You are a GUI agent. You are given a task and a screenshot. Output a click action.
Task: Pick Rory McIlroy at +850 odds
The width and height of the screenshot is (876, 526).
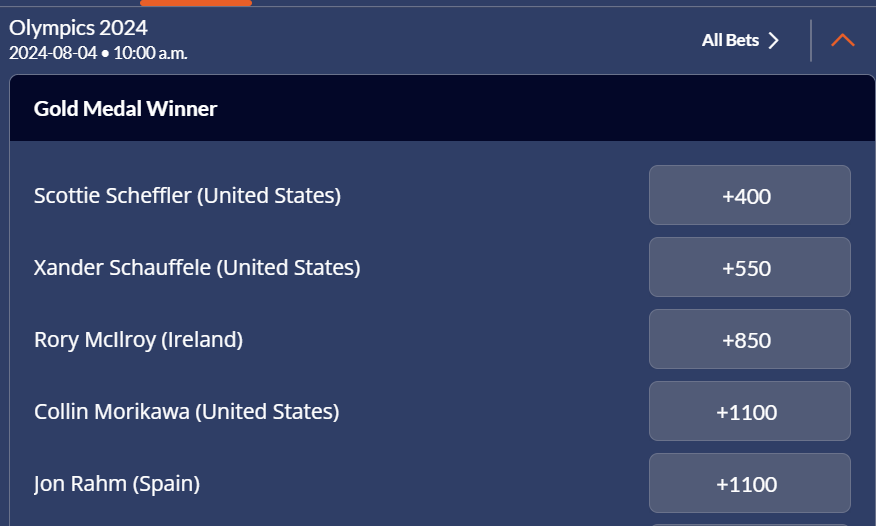749,340
